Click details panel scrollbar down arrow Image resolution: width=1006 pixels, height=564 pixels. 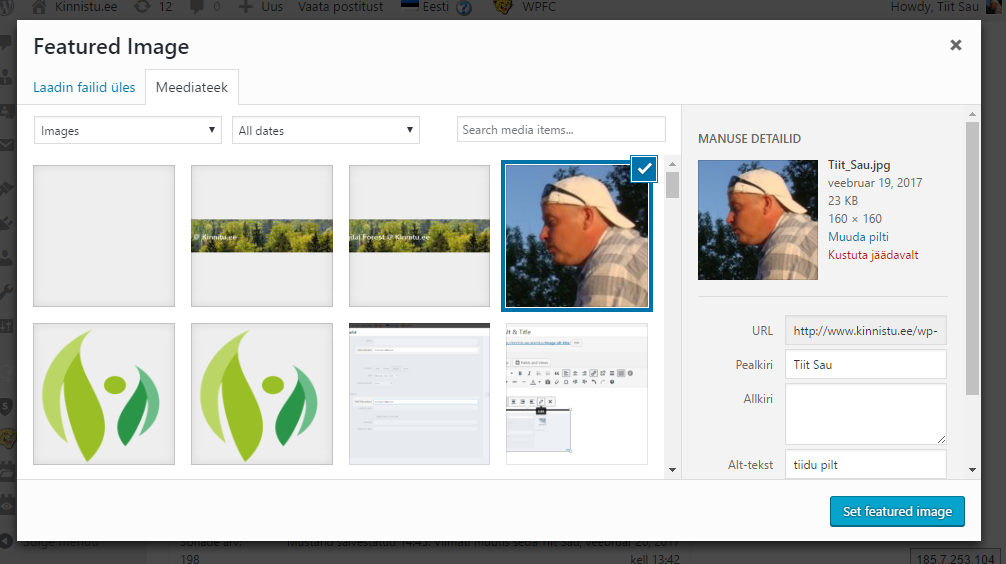coord(972,470)
